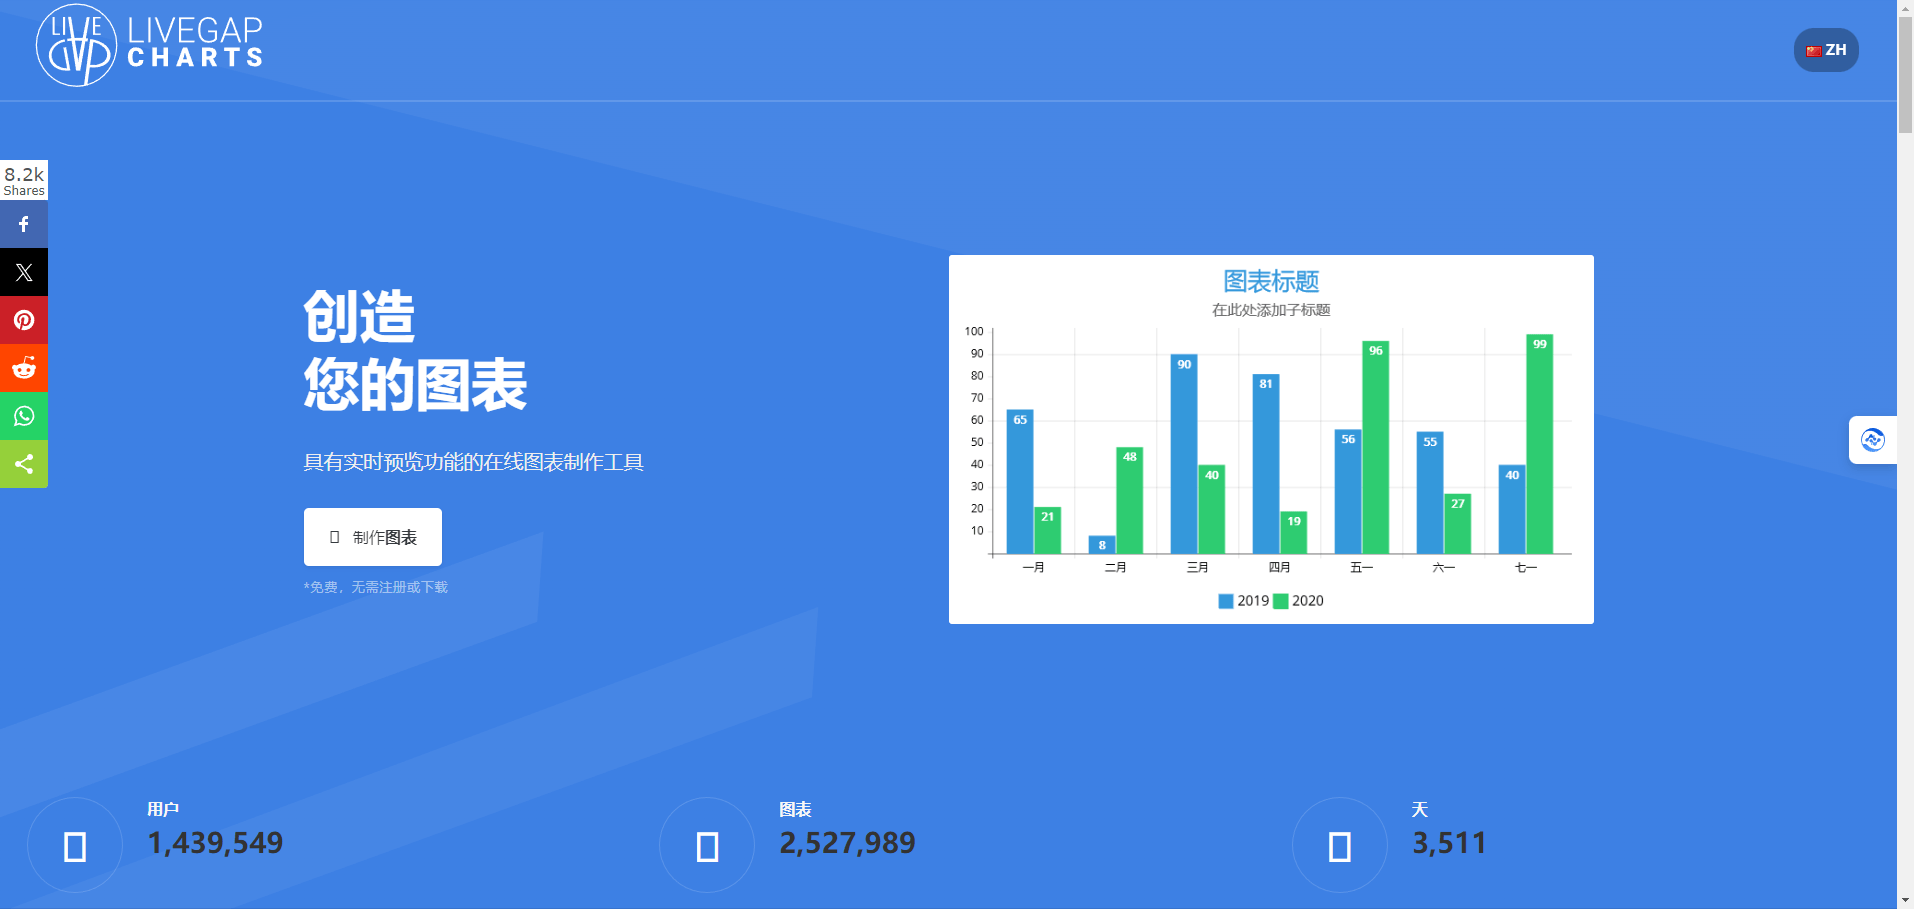Viewport: 1914px width, 909px height.
Task: Open the floating chart widget on the right edge
Action: pyautogui.click(x=1872, y=439)
